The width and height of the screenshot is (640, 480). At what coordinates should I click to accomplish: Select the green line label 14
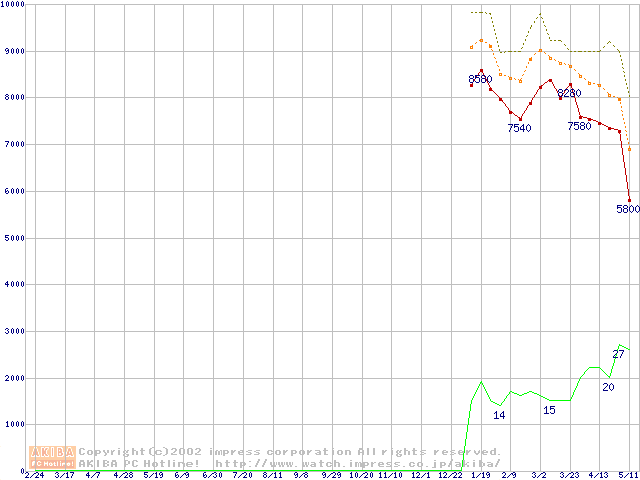pos(499,415)
